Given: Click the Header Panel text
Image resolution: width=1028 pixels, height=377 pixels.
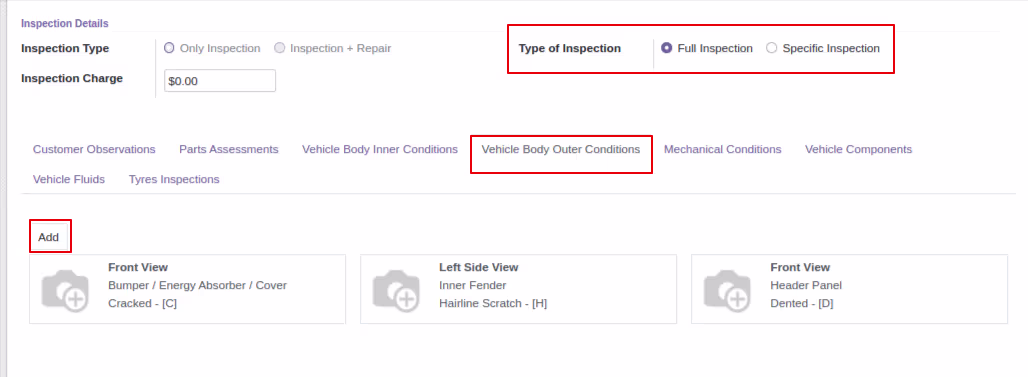Looking at the screenshot, I should 806,286.
